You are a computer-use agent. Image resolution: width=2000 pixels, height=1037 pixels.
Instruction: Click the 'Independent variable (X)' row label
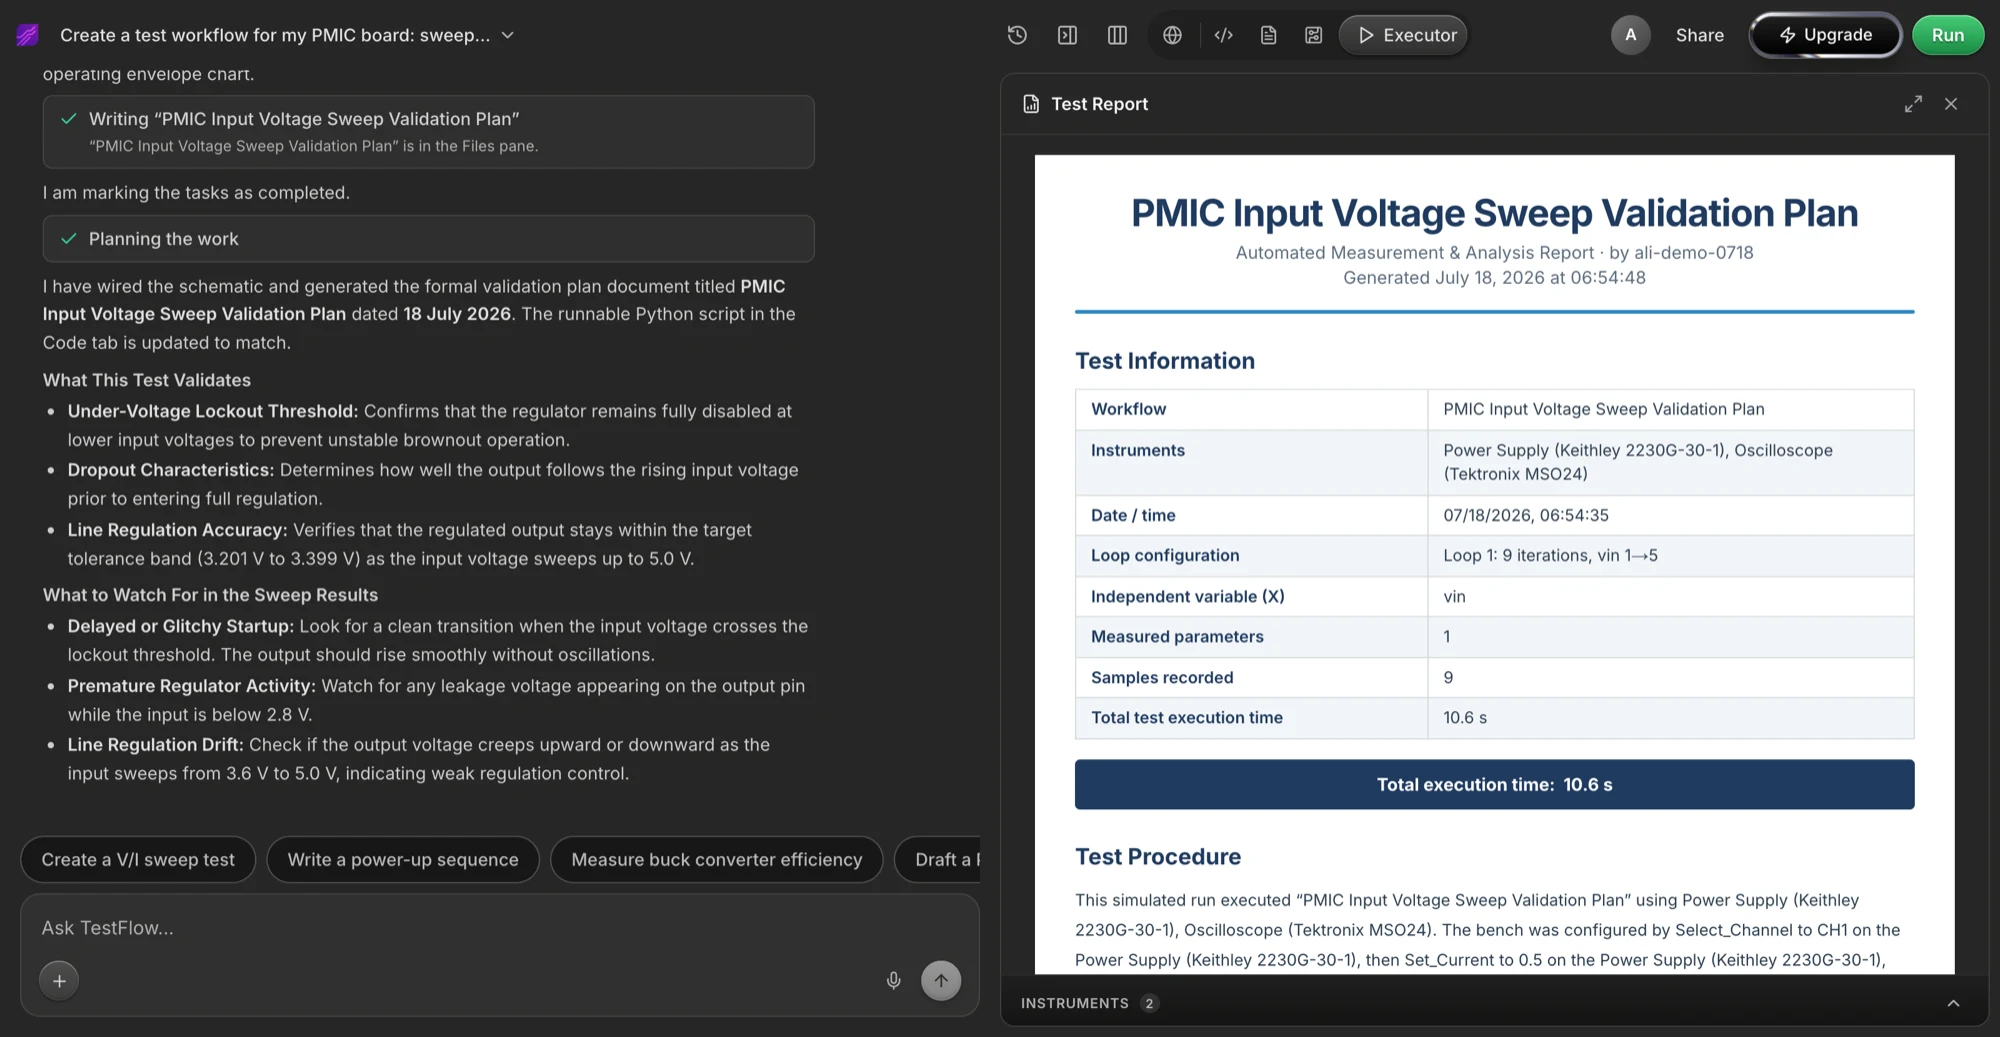coord(1187,597)
